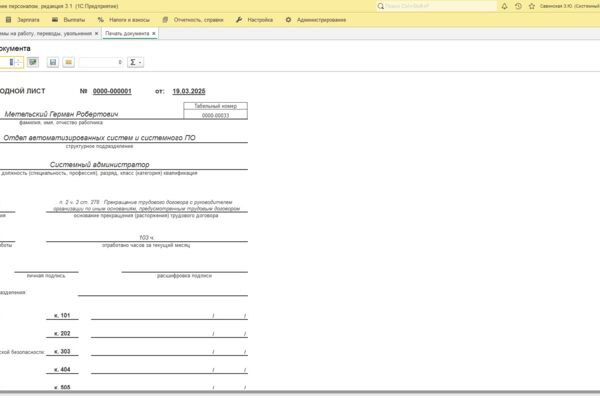Click the структурное подразделение caption
The width and height of the screenshot is (600, 400).
[x=99, y=146]
